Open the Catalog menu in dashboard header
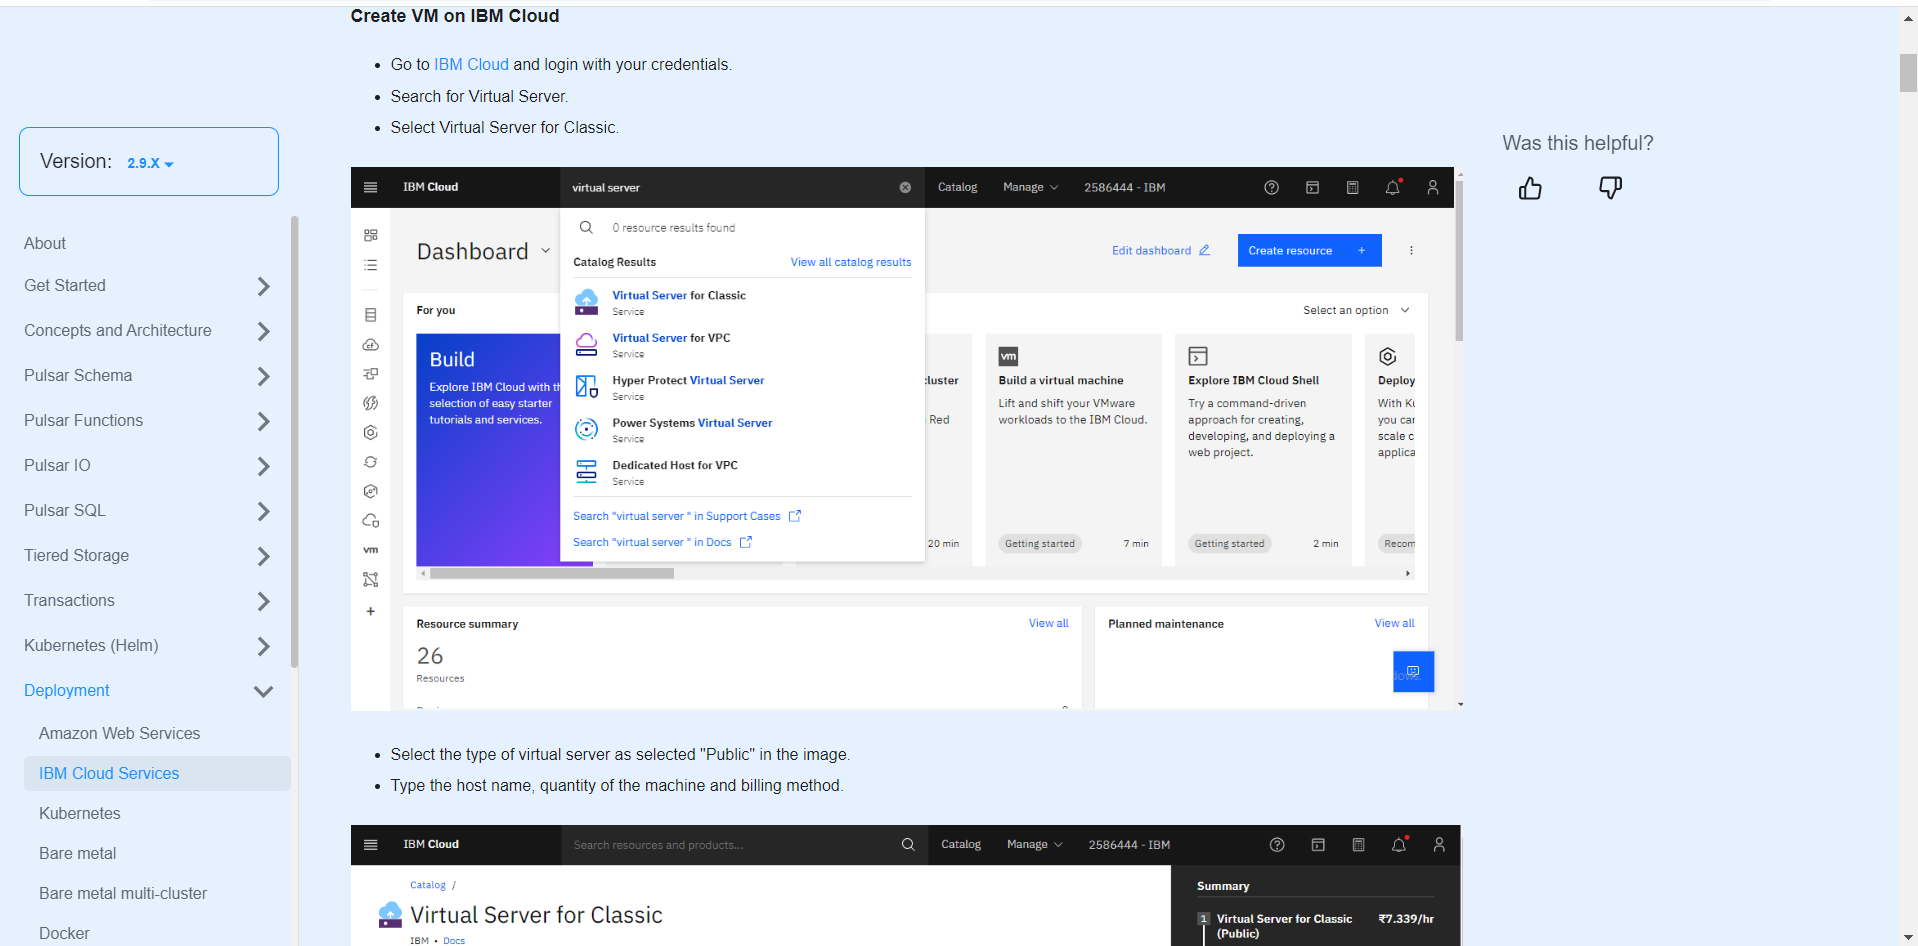The width and height of the screenshot is (1918, 946). coord(957,187)
